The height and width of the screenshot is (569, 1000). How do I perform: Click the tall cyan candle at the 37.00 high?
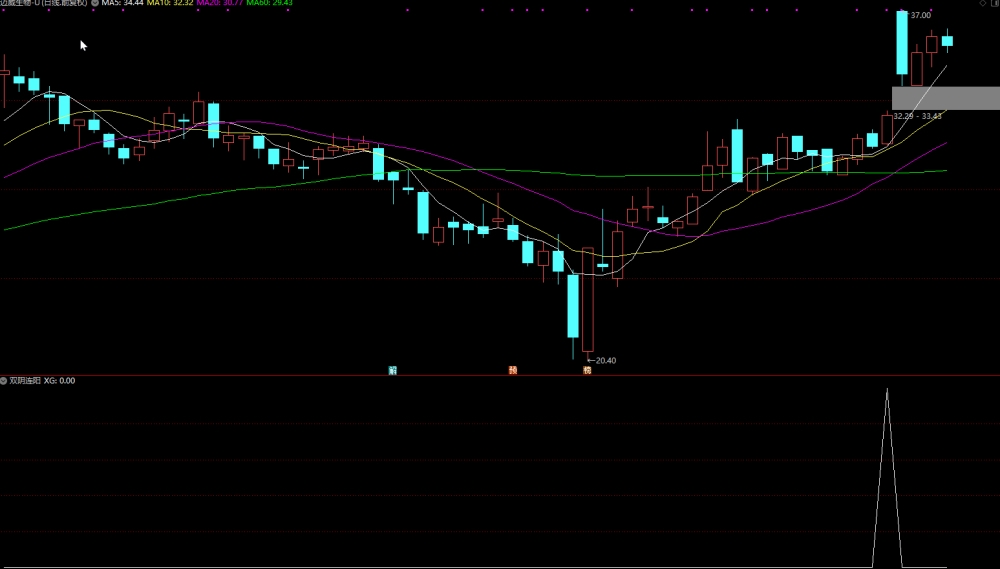point(902,43)
